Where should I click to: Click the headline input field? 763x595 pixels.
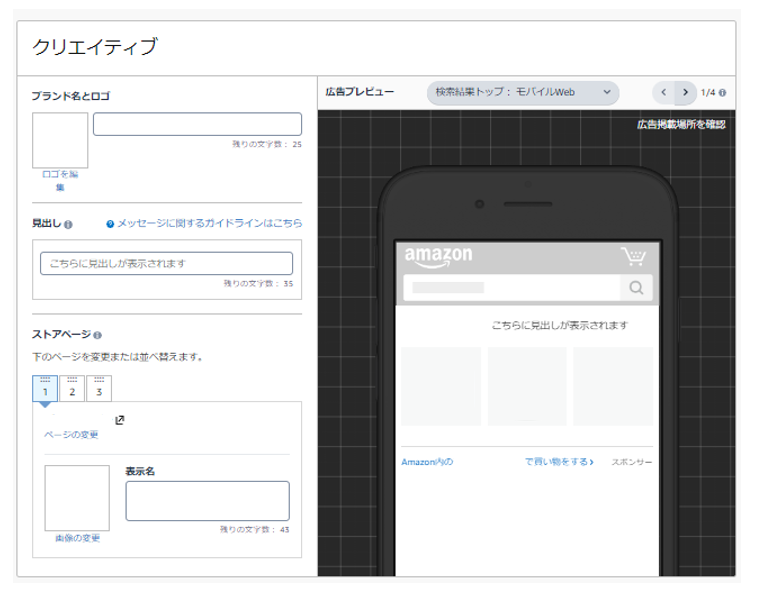(166, 263)
